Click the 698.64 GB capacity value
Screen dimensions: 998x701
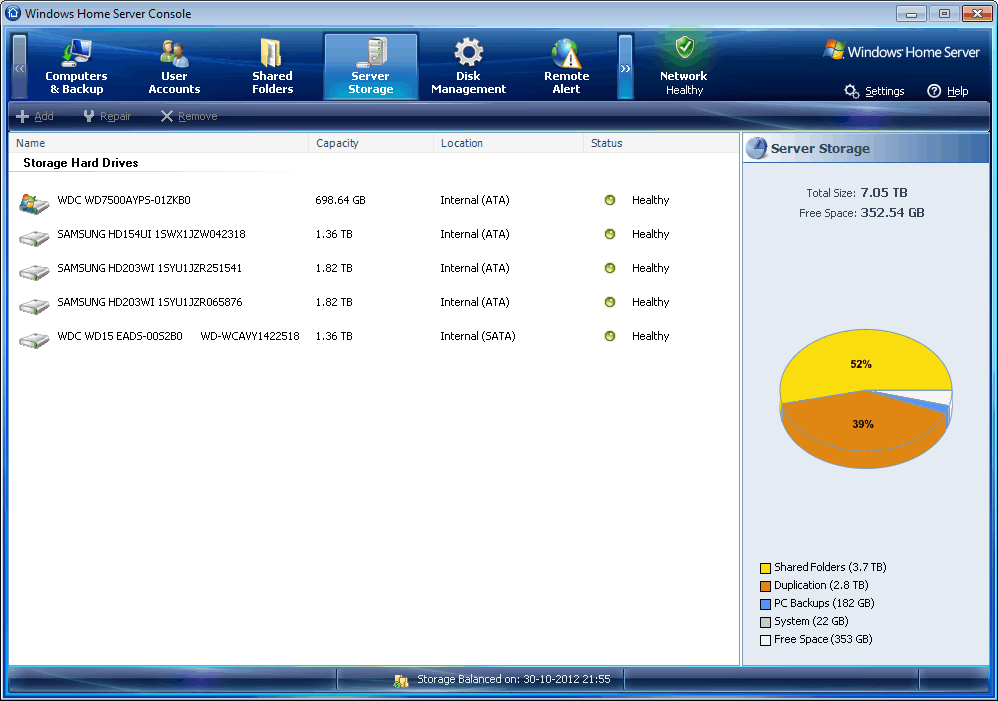coord(341,200)
